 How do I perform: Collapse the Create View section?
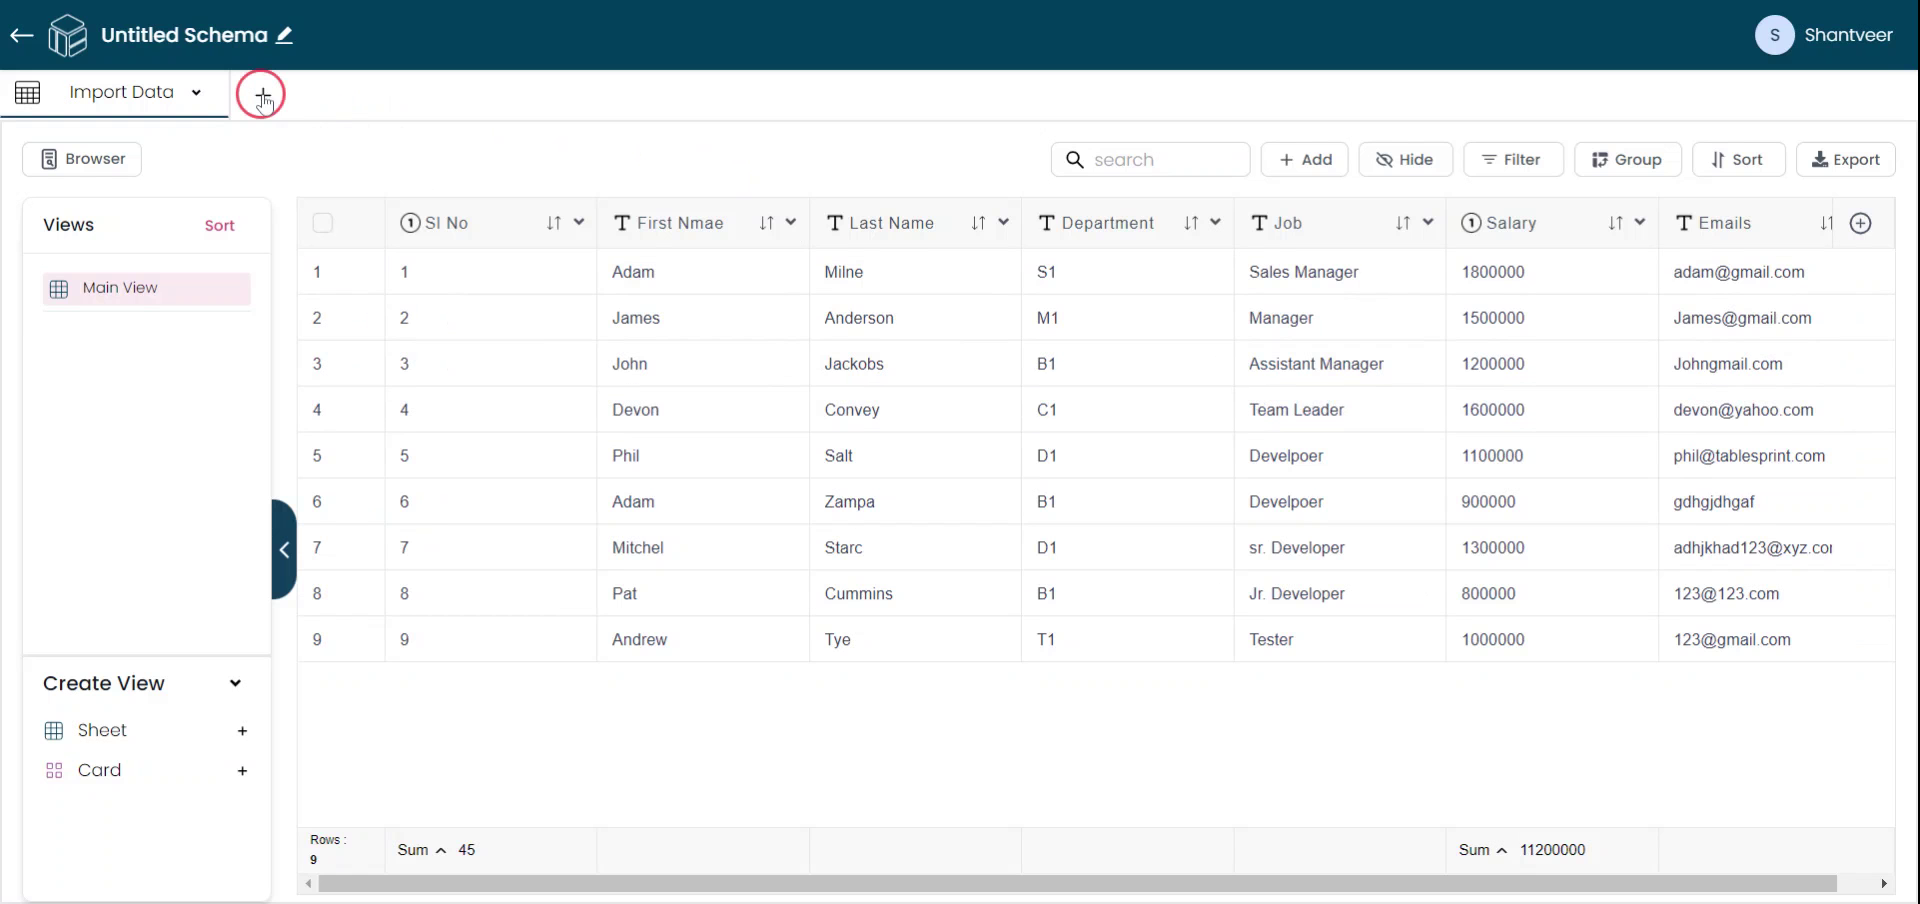(x=235, y=684)
